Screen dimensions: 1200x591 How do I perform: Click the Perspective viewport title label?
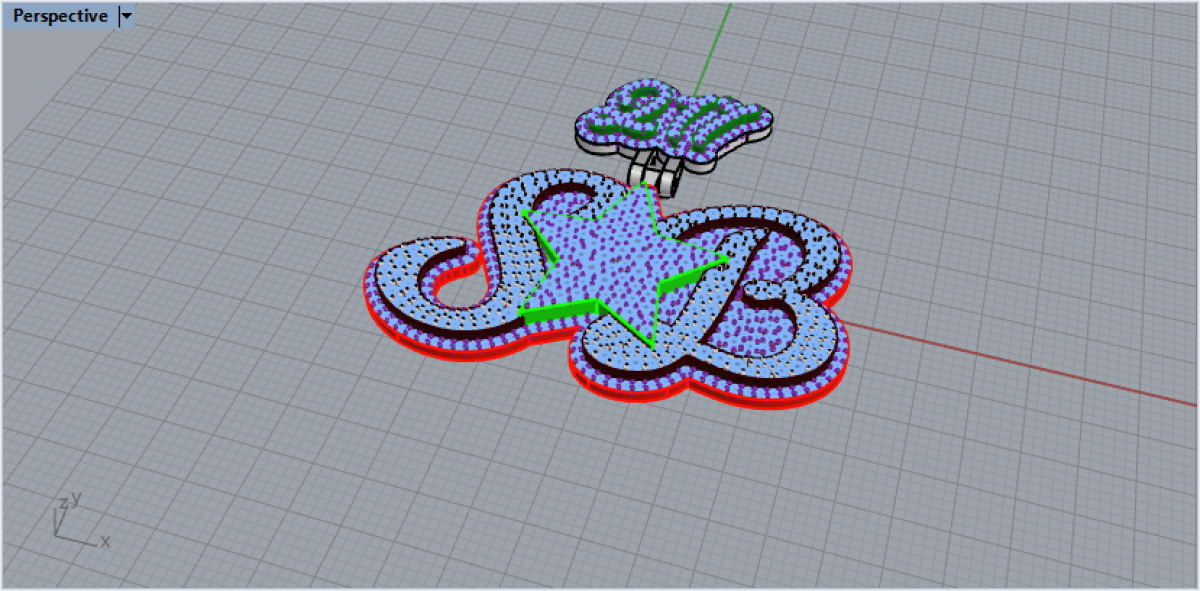(60, 16)
